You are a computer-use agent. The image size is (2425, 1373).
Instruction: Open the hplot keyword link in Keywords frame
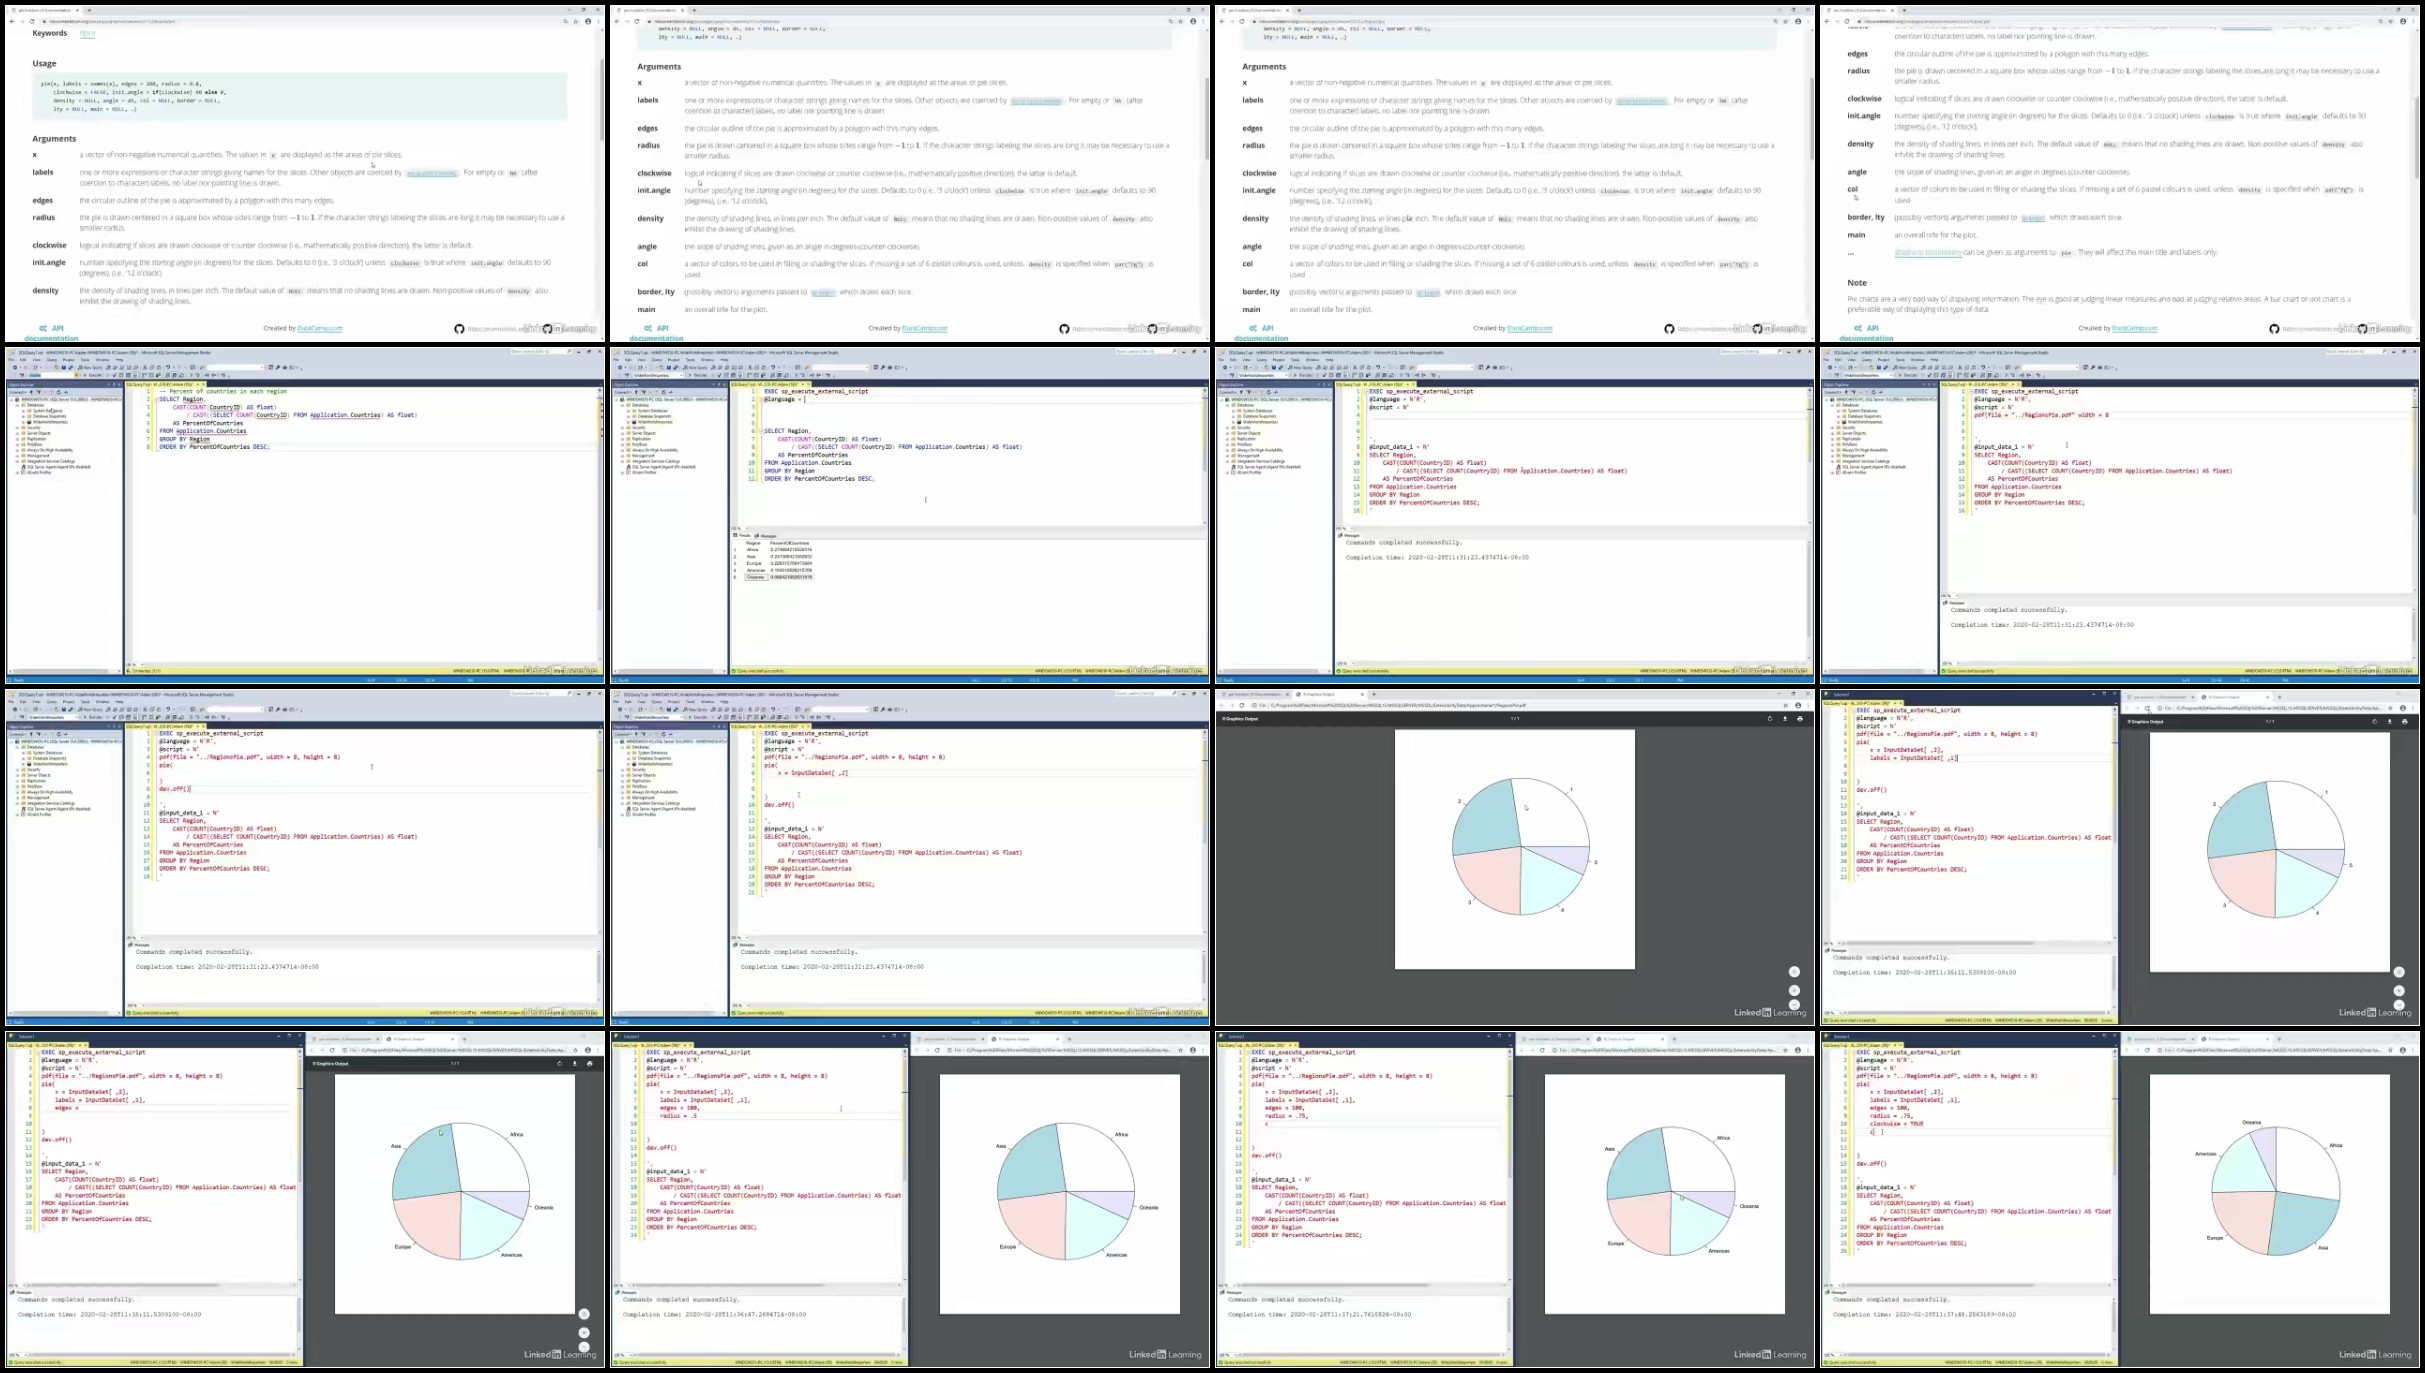coord(87,33)
